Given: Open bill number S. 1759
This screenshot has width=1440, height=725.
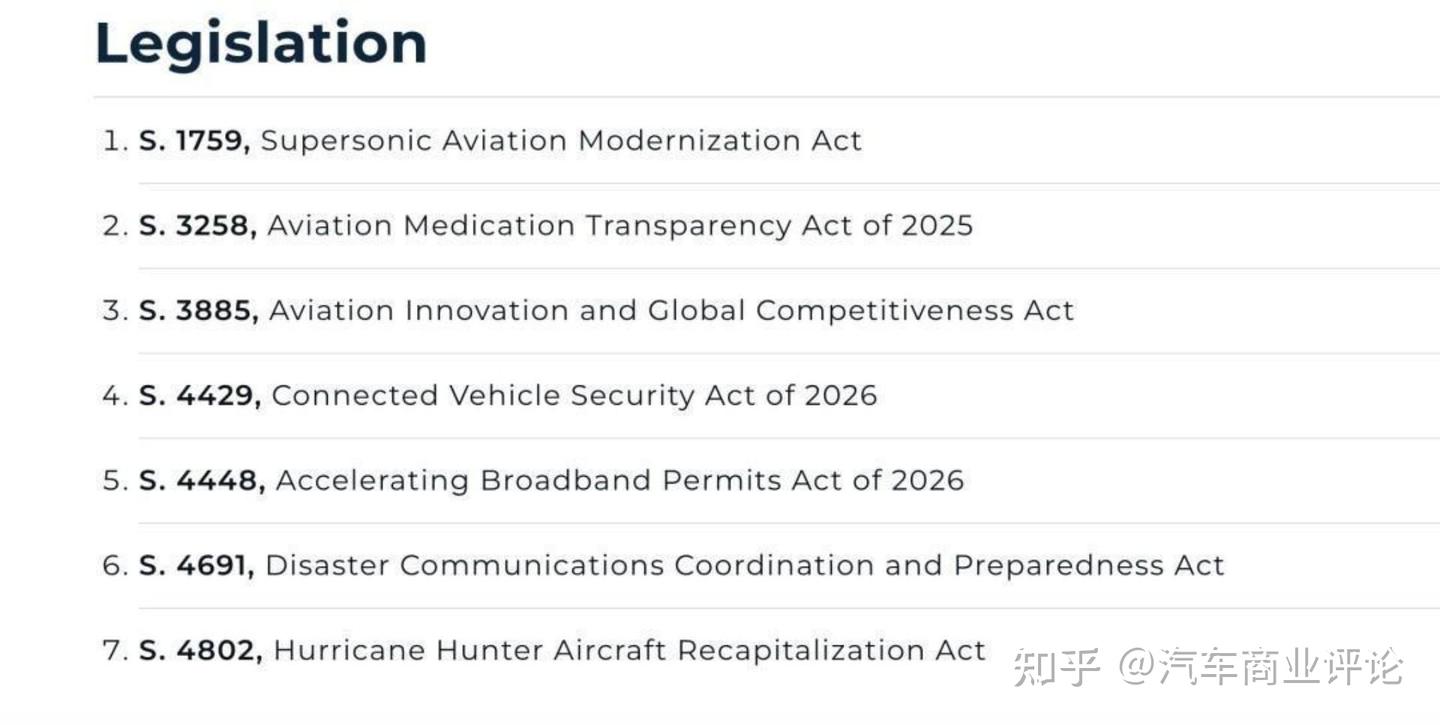Looking at the screenshot, I should (x=194, y=141).
